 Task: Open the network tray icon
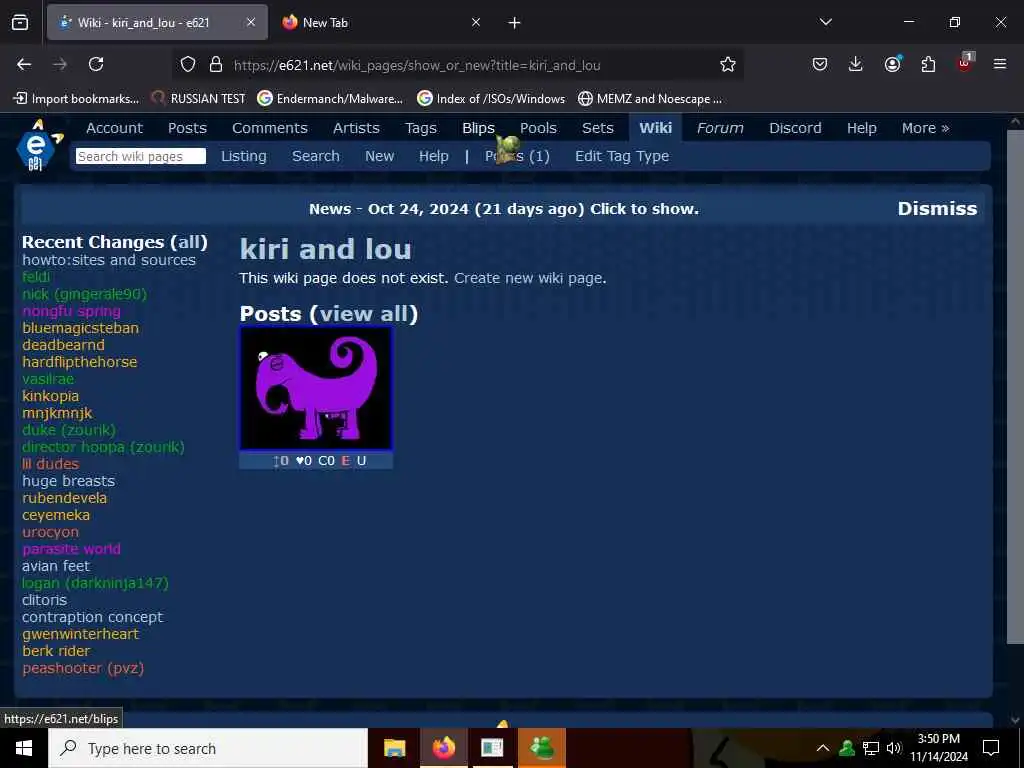tap(871, 748)
